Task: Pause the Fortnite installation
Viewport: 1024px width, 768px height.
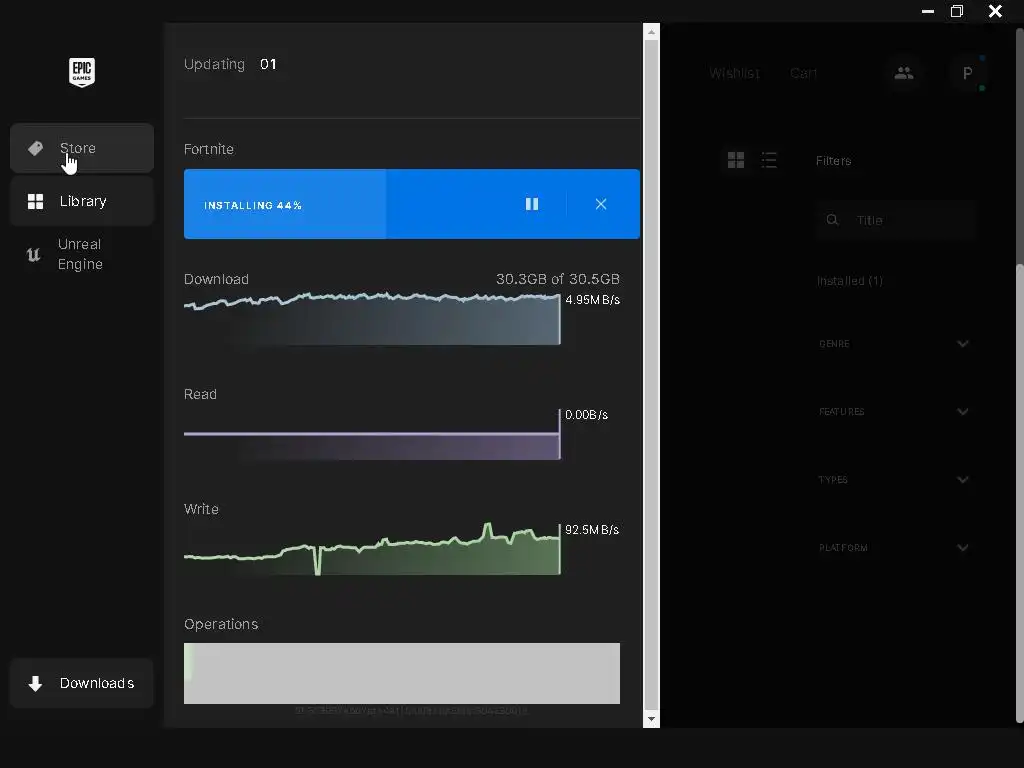Action: [532, 204]
